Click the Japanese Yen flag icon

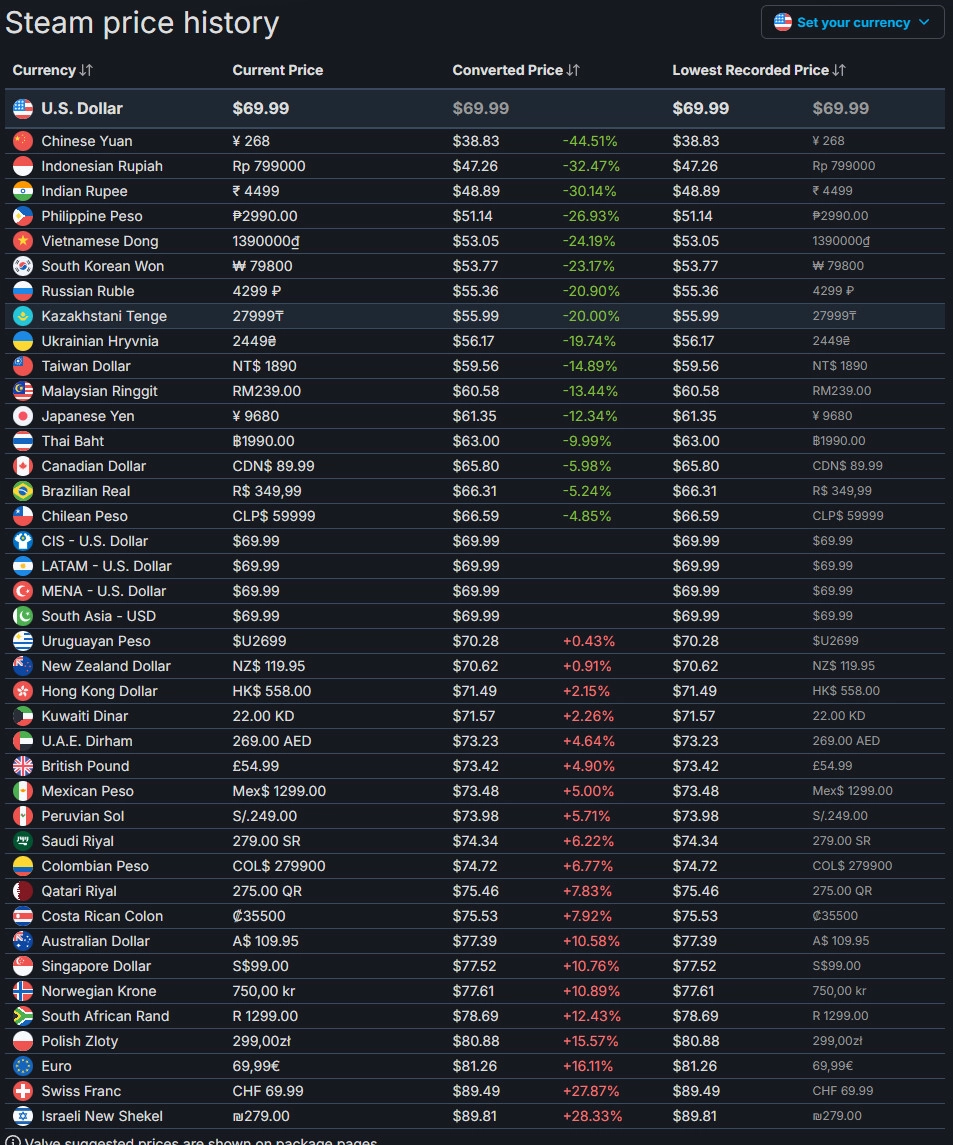click(x=23, y=416)
